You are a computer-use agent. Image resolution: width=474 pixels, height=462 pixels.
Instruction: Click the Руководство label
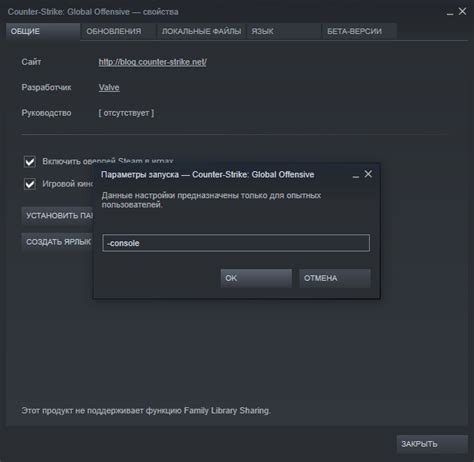pos(46,113)
